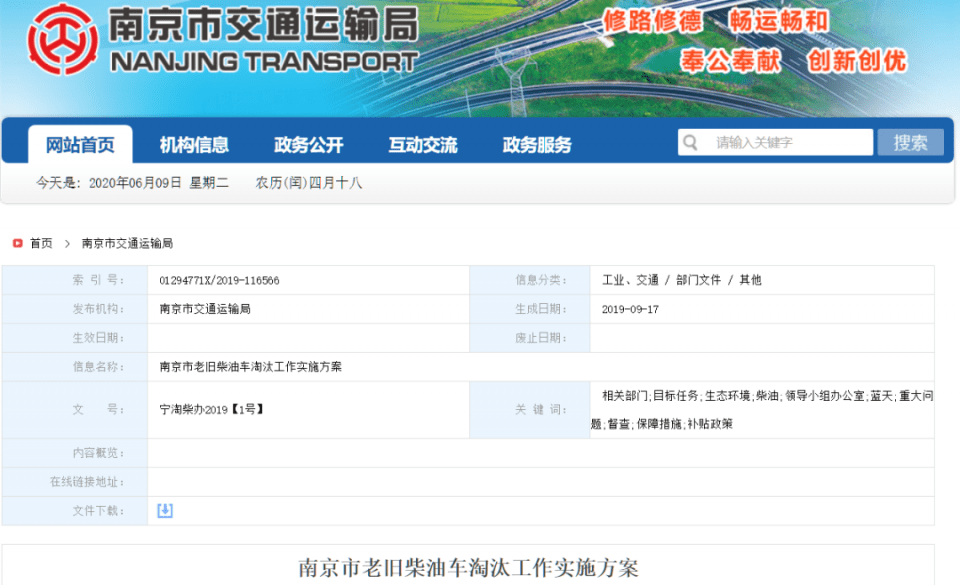The image size is (960, 585).
Task: Click the 信息分类 value 工业、交通
Action: [x=630, y=280]
